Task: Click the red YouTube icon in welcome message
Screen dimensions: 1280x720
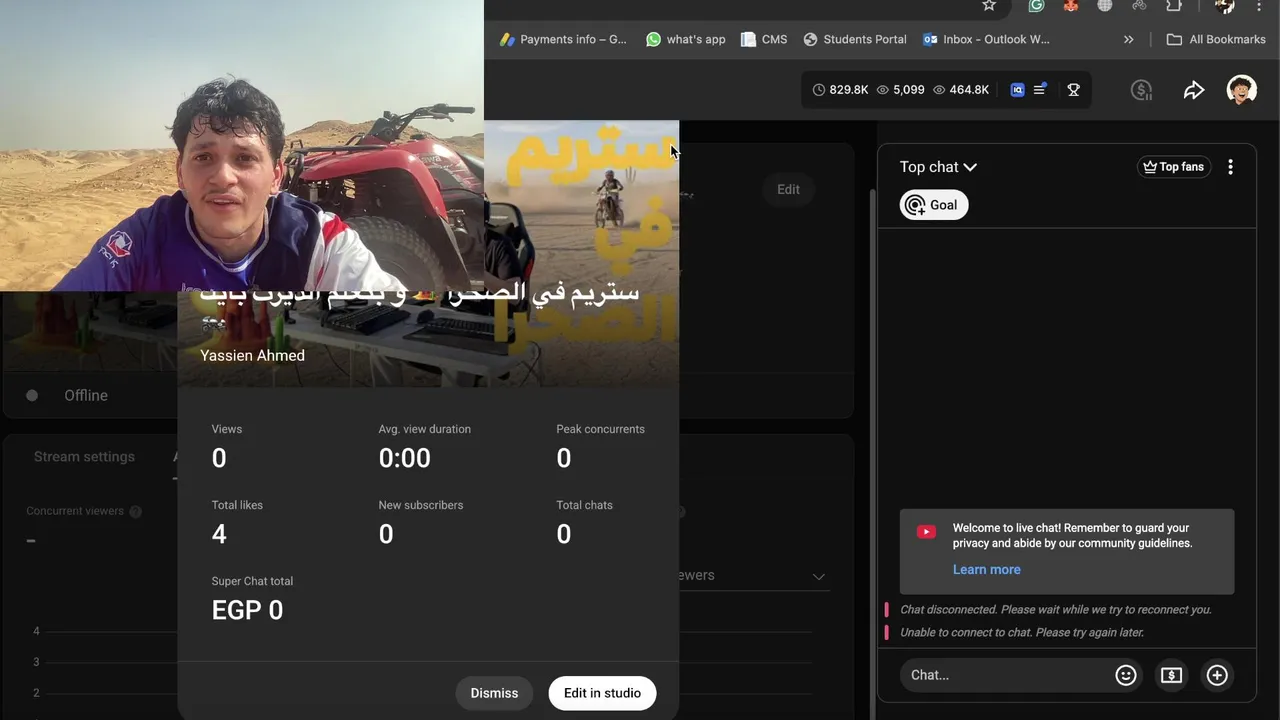Action: (927, 532)
